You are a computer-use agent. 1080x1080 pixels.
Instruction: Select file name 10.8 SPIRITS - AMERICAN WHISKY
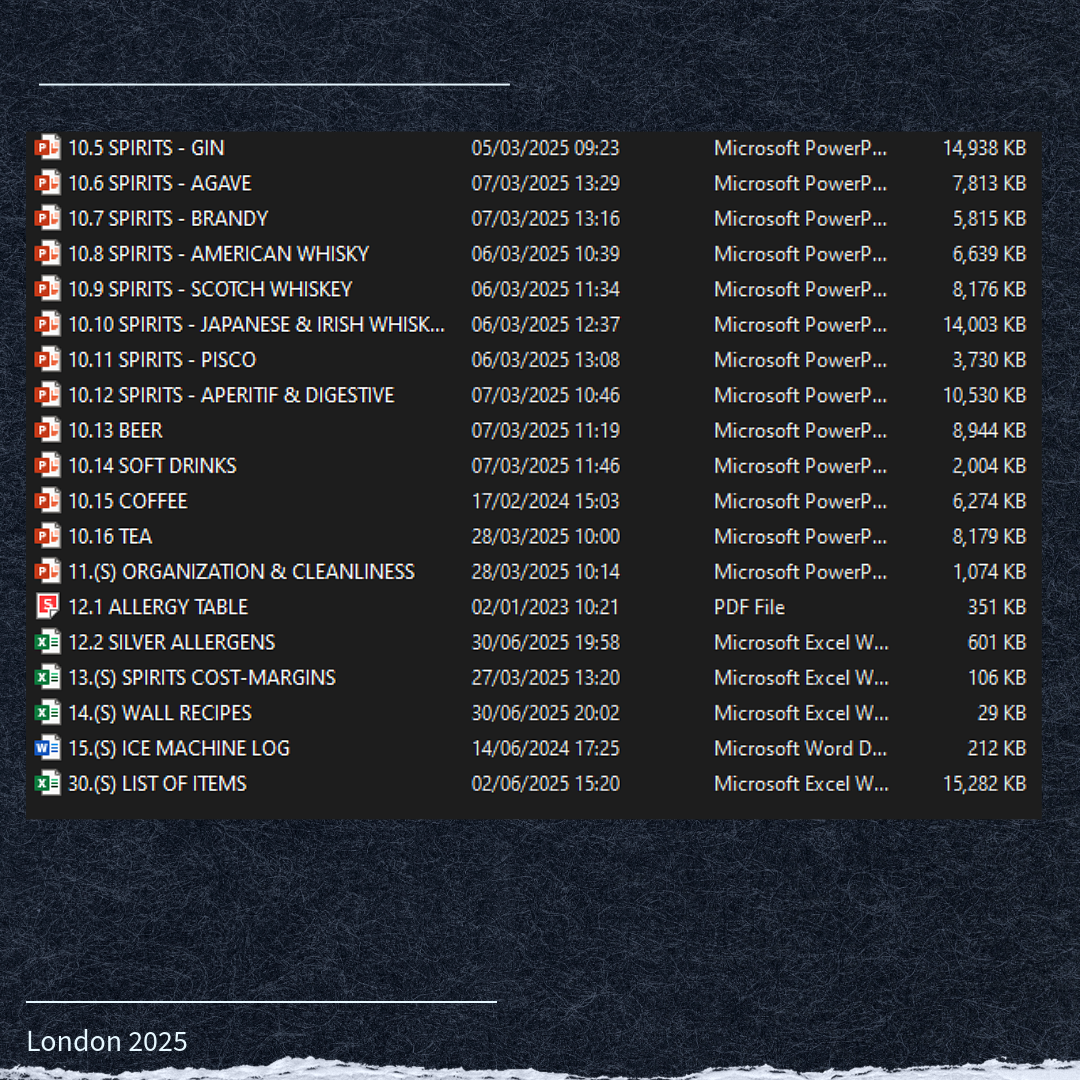[x=218, y=254]
